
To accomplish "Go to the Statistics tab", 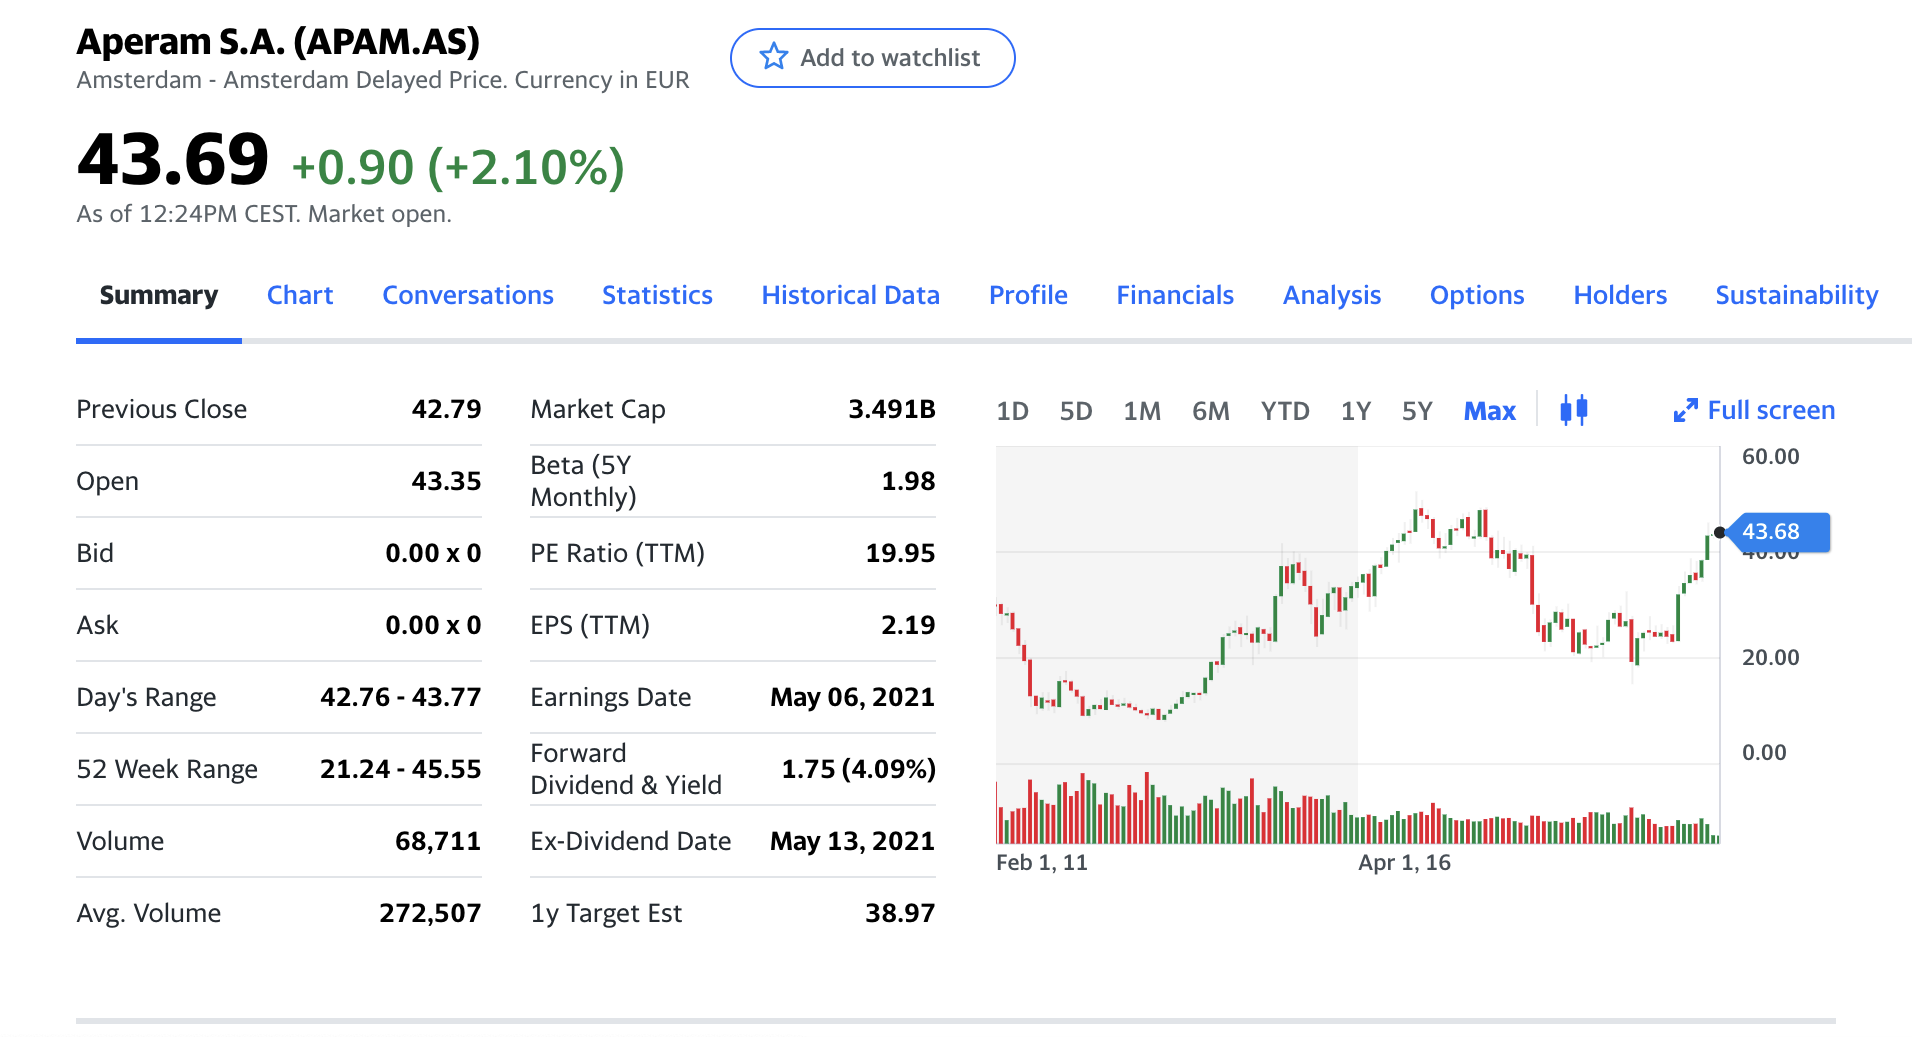I will pyautogui.click(x=657, y=295).
